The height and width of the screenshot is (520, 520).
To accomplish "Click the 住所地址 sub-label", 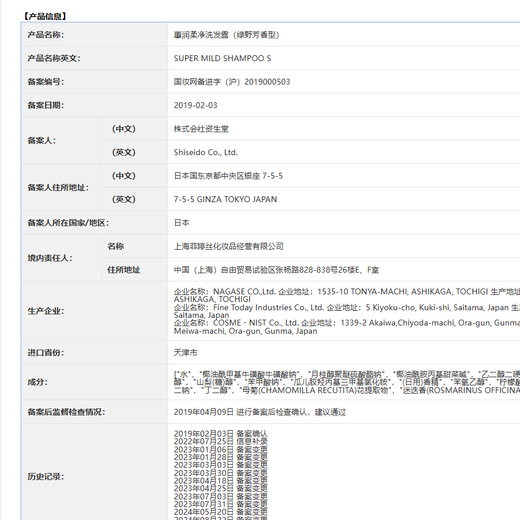I will (x=123, y=270).
